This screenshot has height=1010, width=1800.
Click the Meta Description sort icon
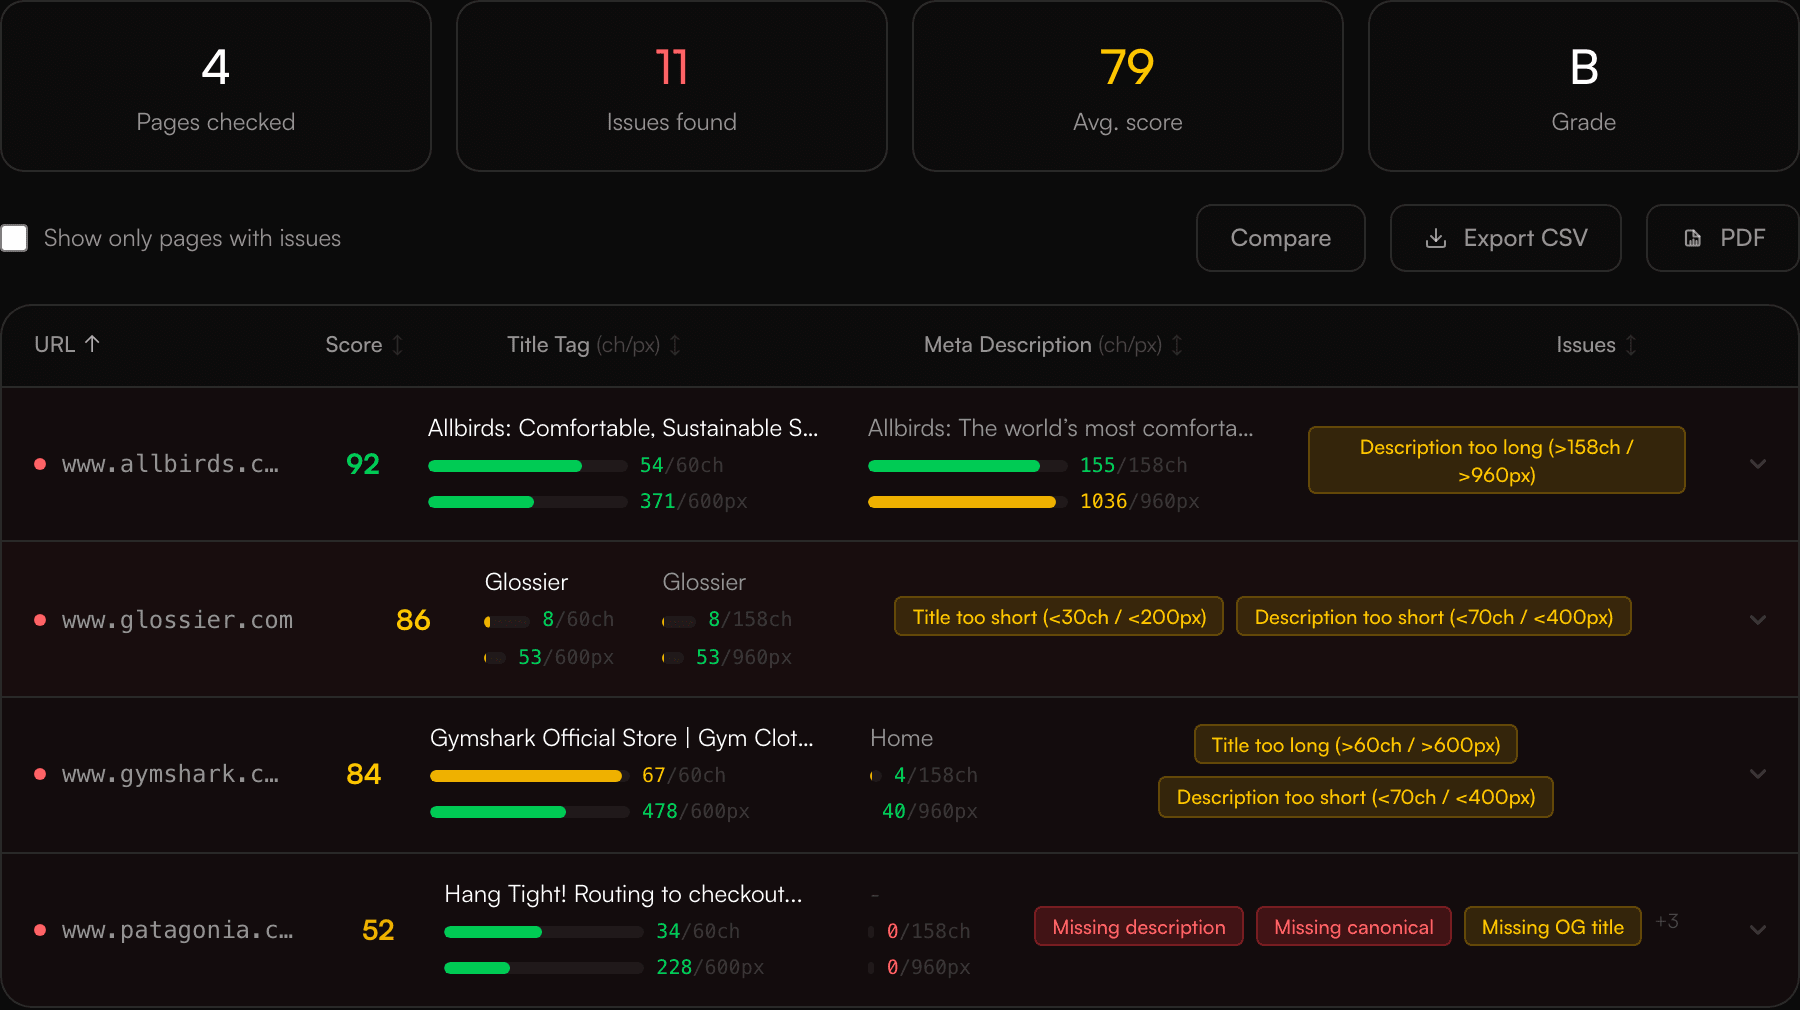(1177, 345)
